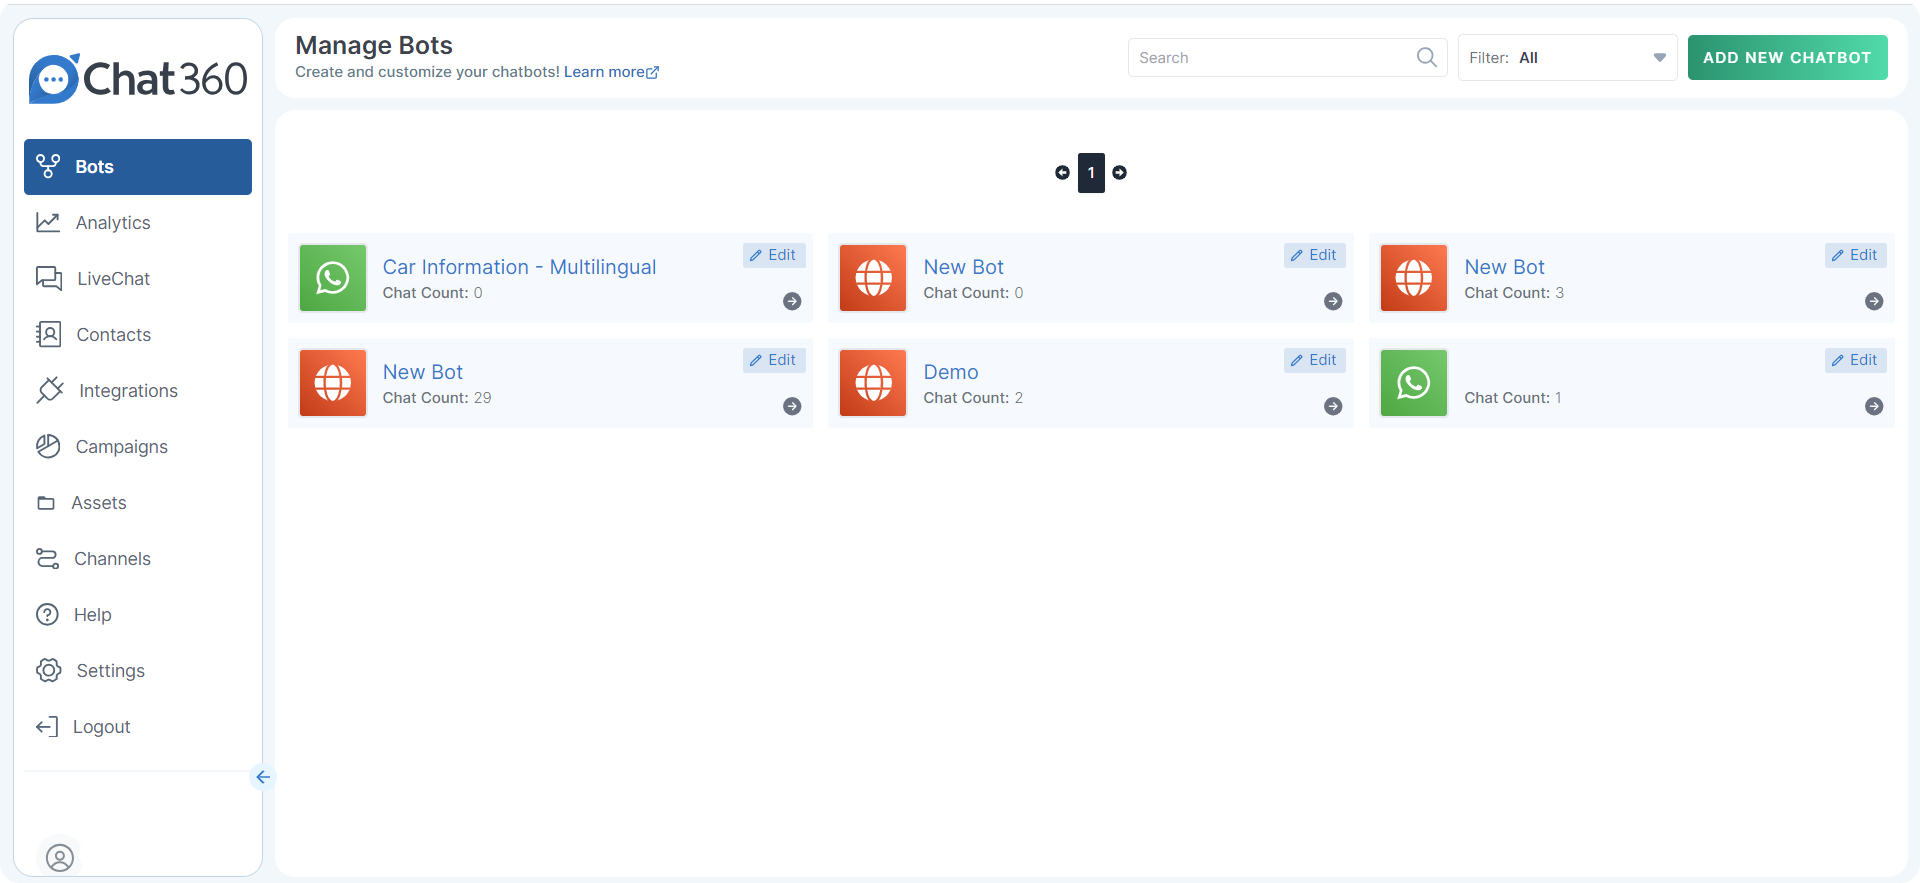This screenshot has width=1920, height=883.
Task: Edit New Bot with chat count 29
Action: point(774,360)
